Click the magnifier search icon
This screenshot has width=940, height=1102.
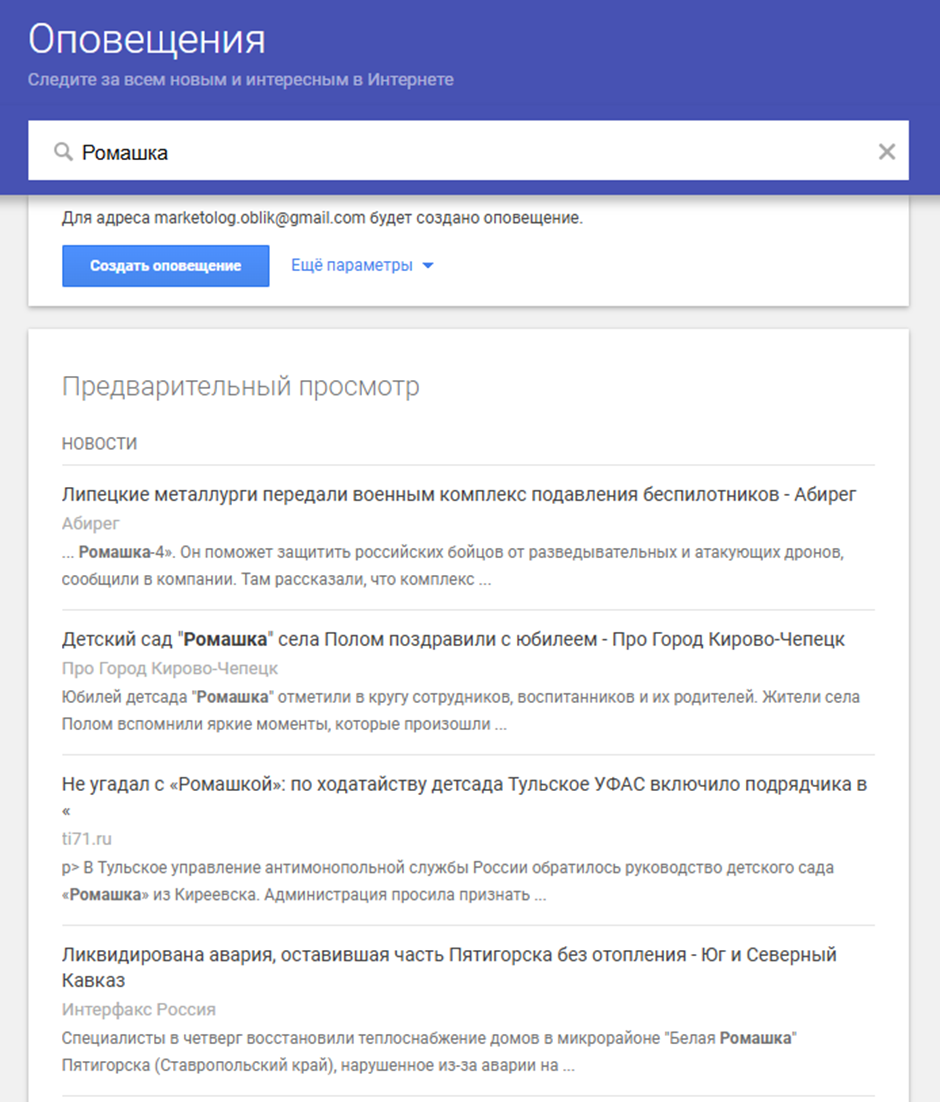point(63,152)
